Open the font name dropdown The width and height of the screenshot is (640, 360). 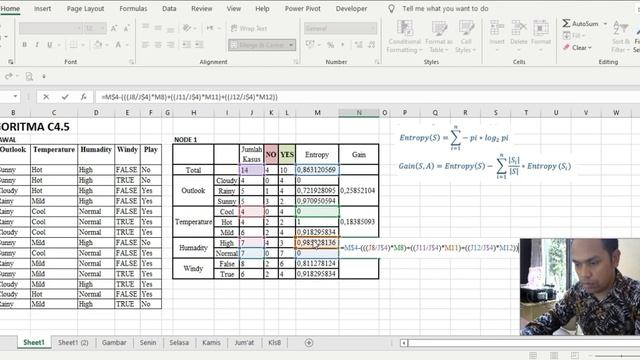79,28
